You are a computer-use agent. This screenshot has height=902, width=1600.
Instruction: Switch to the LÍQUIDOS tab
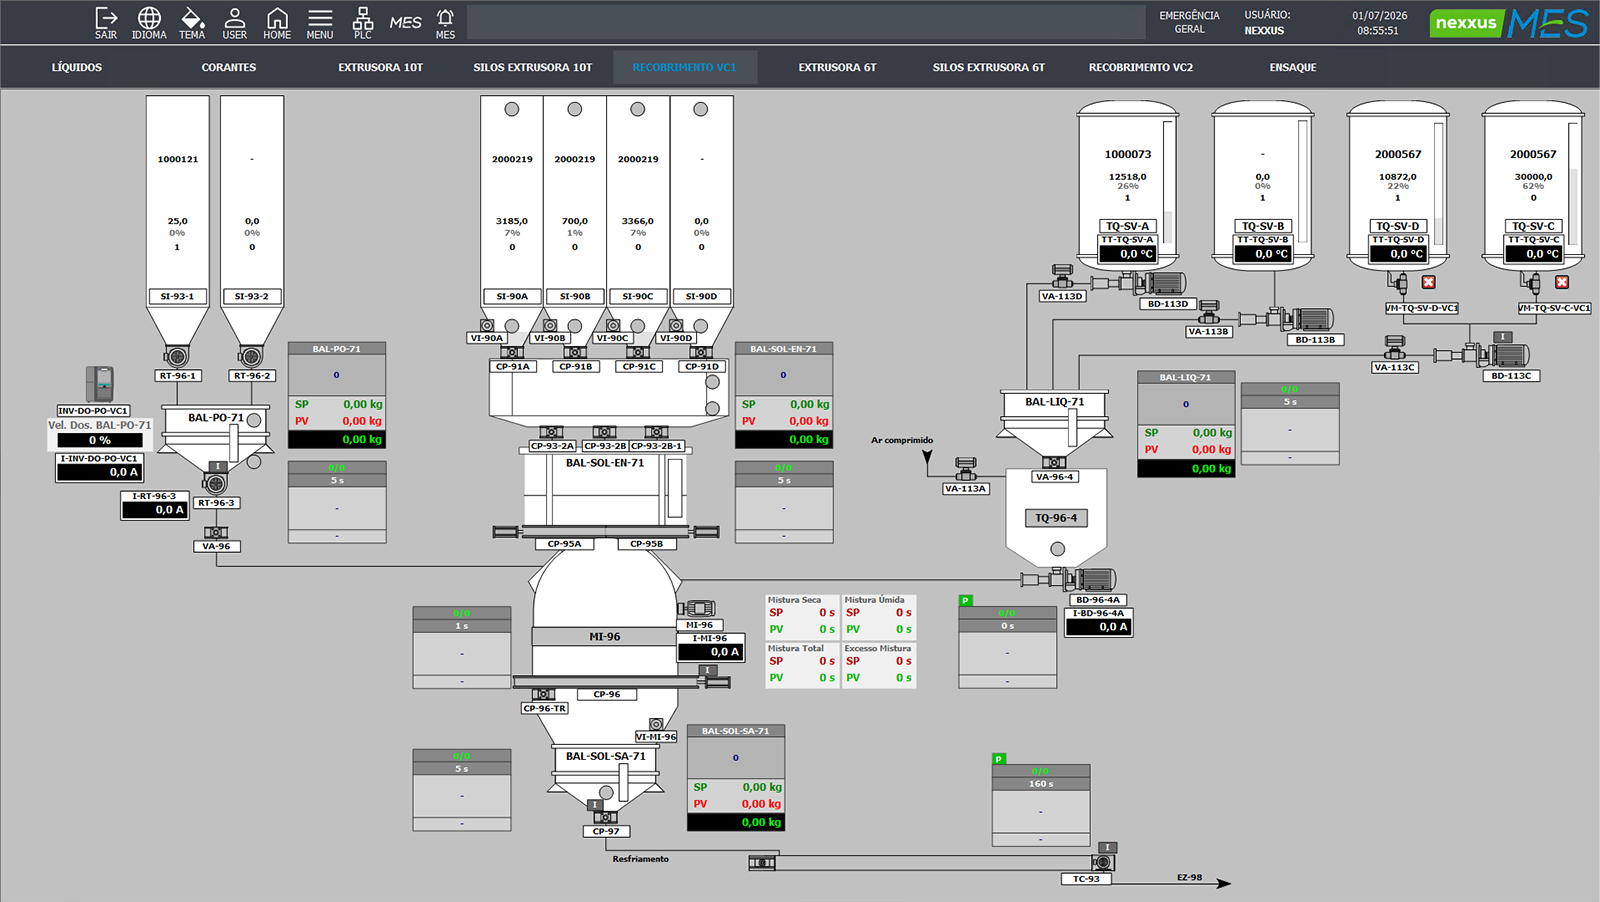(x=77, y=67)
